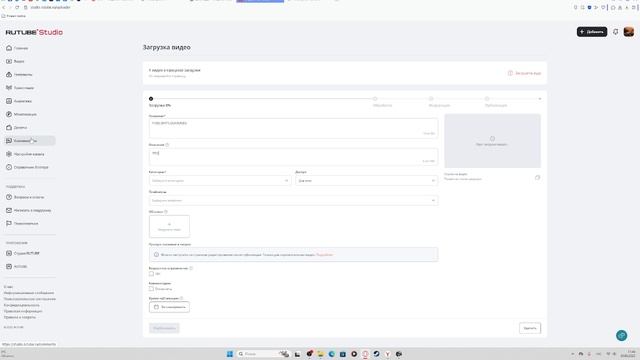Image resolution: width=640 pixels, height=360 pixels.
Task: Open the user avatar menu
Action: (629, 32)
